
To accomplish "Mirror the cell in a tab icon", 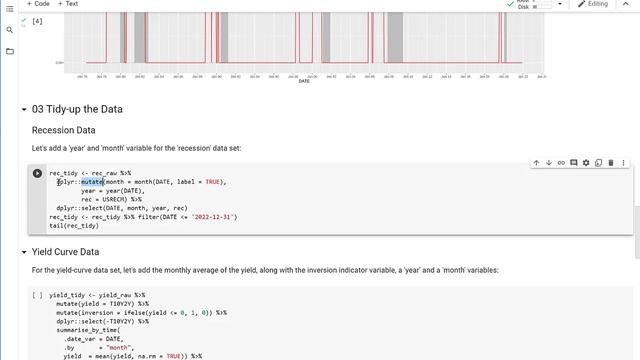I will pos(598,163).
